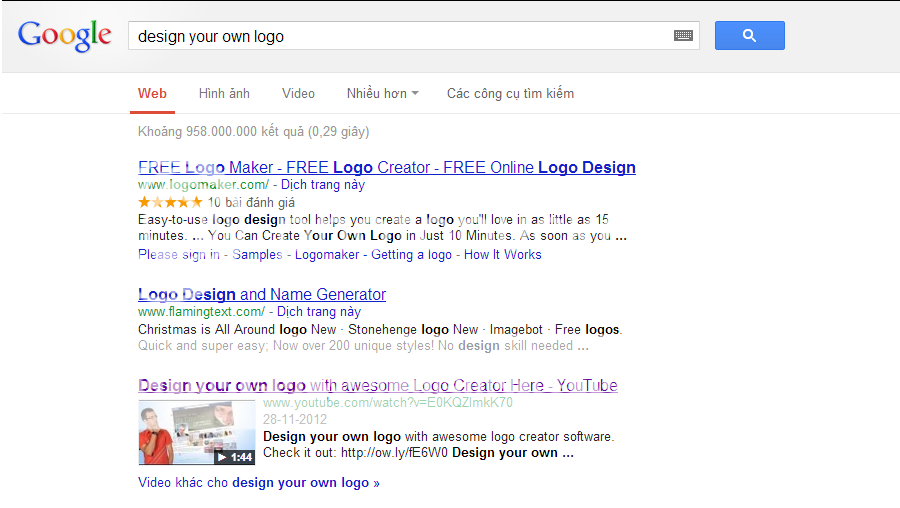Switch to the Hình ảnh tab
This screenshot has width=900, height=508.
click(x=224, y=94)
